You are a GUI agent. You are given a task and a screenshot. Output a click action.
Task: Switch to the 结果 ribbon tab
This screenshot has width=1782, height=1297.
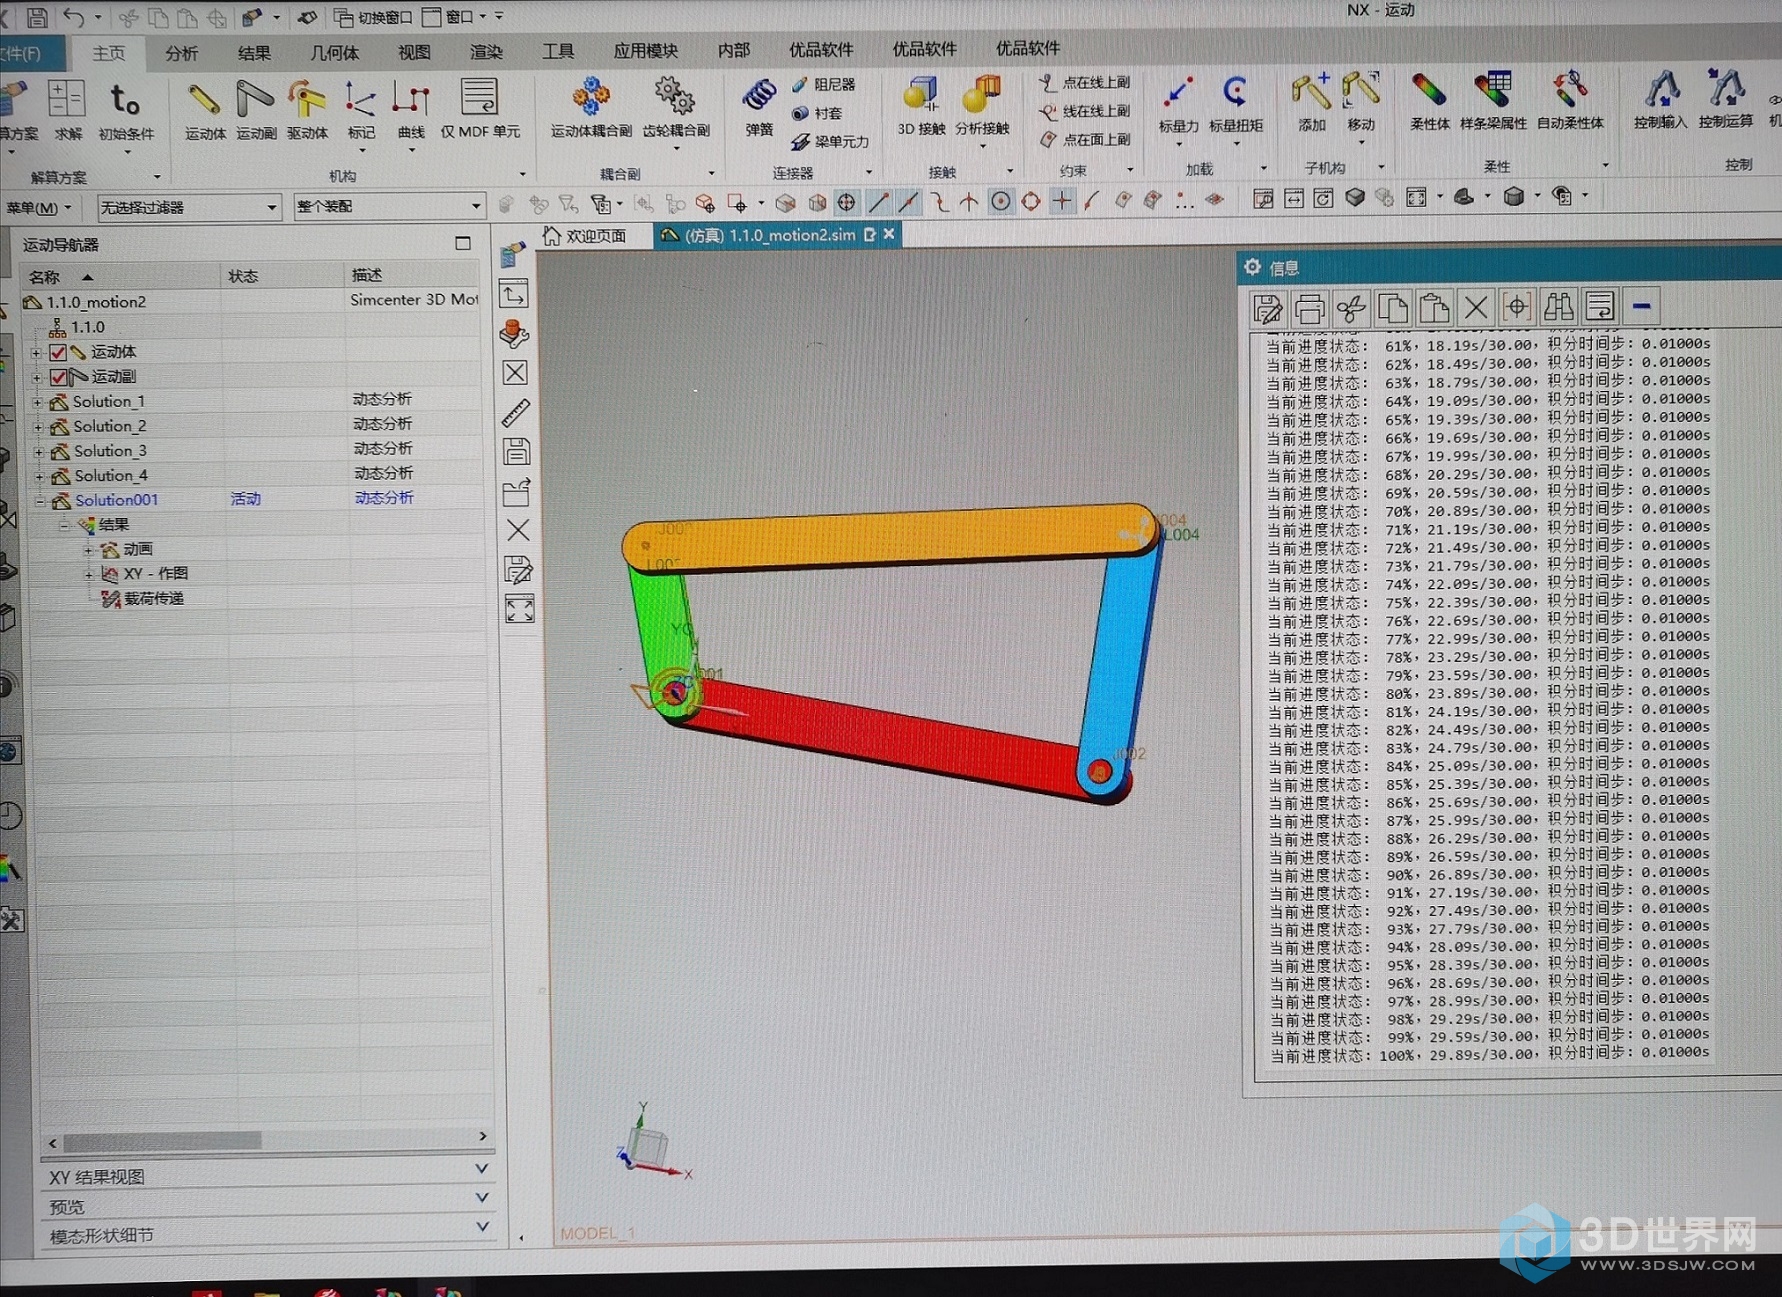tap(254, 53)
